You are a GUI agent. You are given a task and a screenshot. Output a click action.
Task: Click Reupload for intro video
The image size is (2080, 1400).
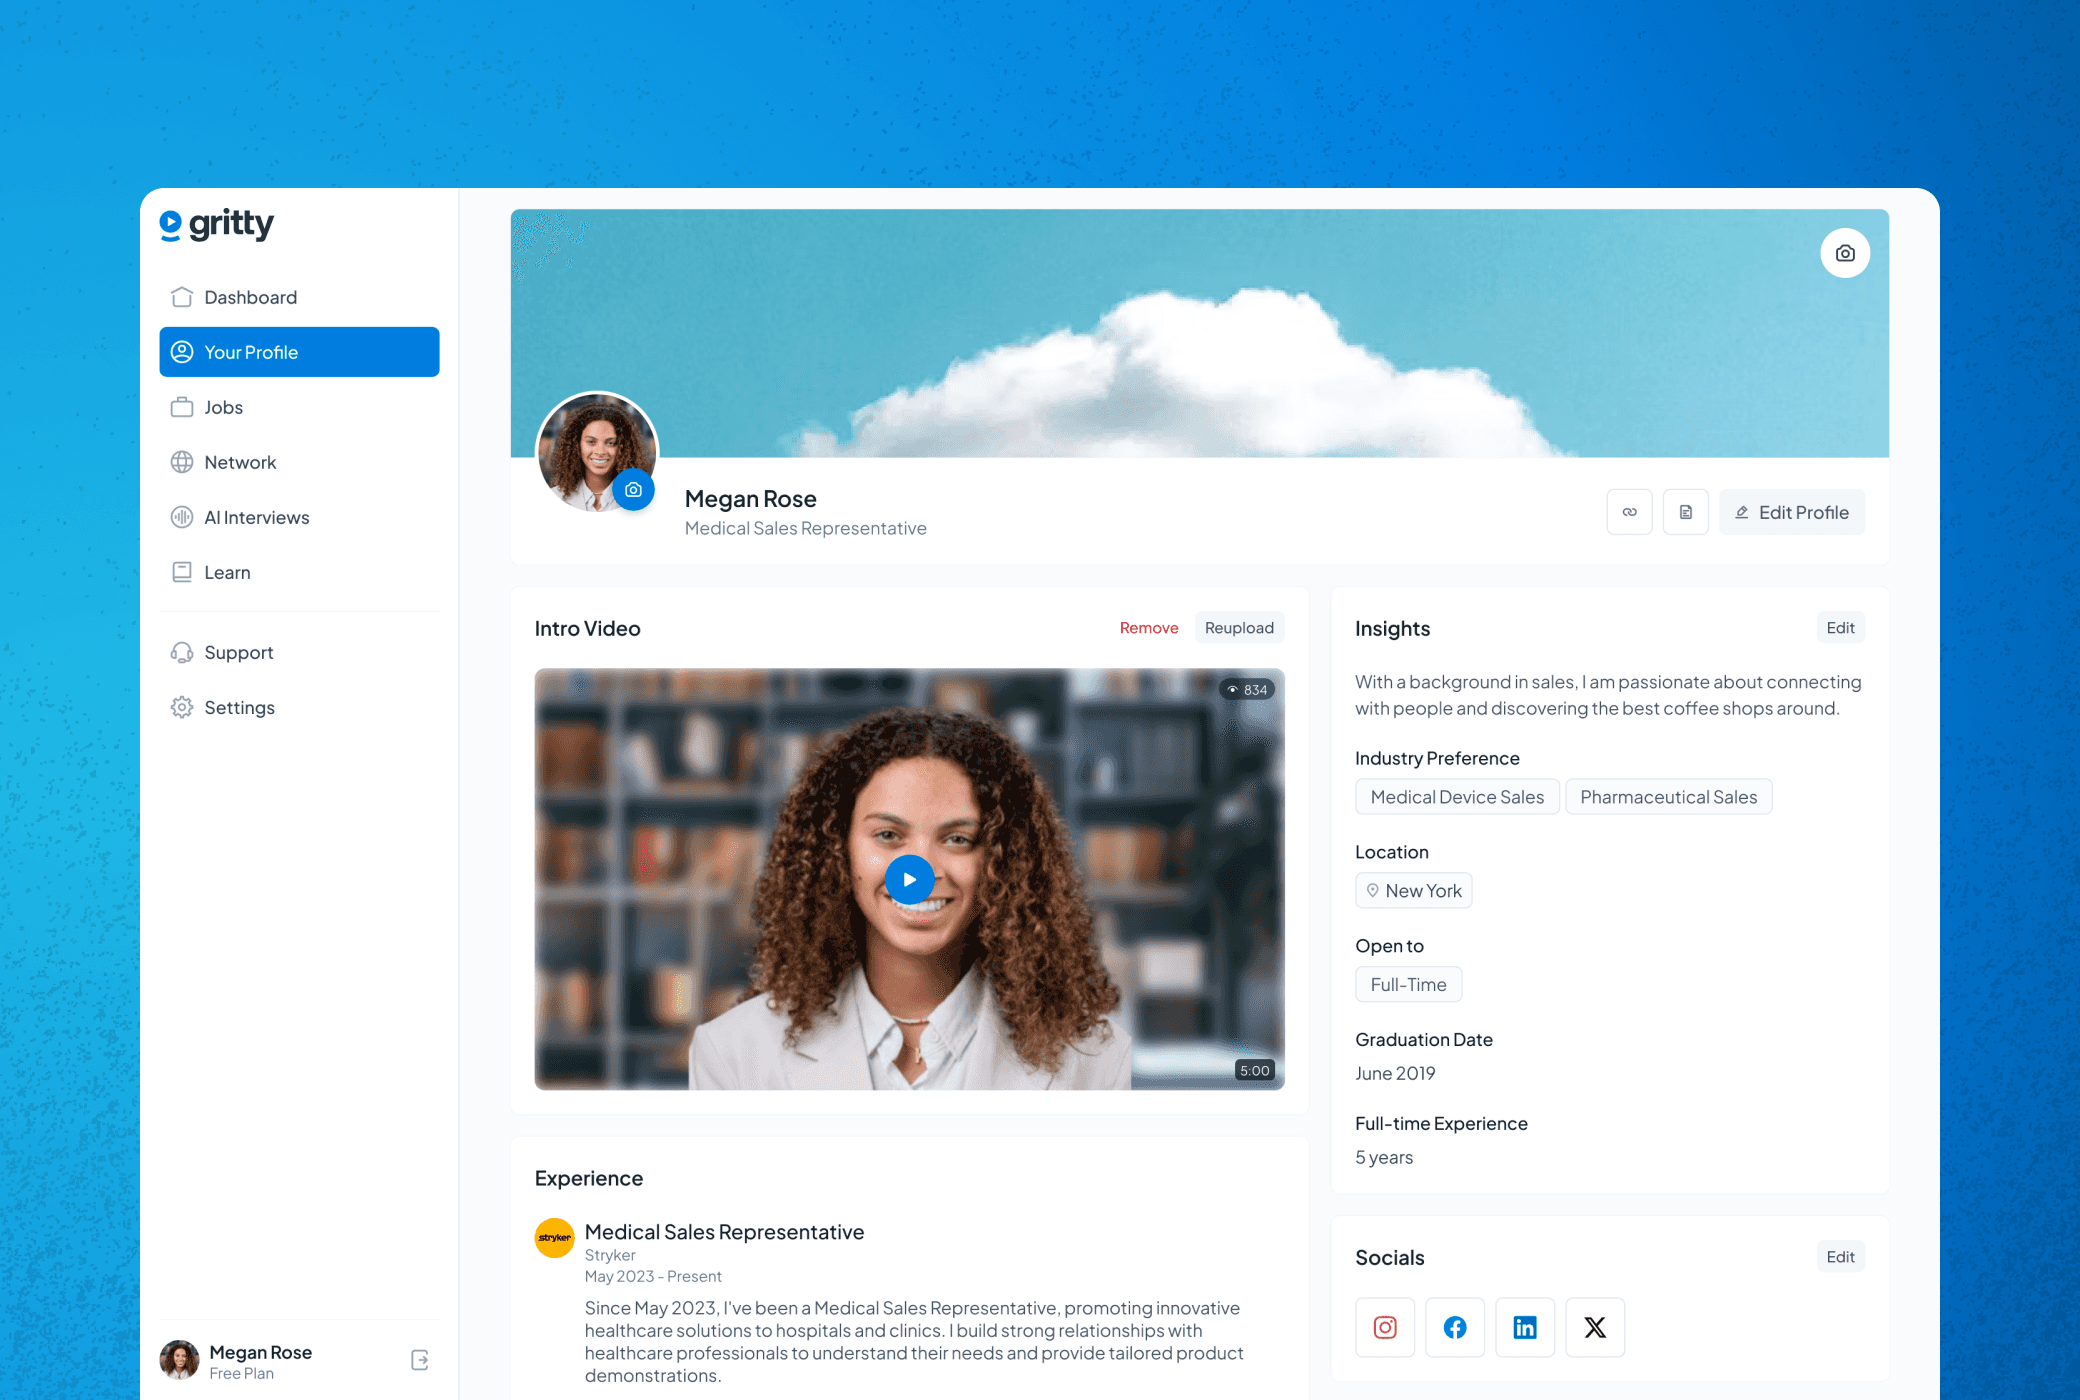tap(1239, 628)
